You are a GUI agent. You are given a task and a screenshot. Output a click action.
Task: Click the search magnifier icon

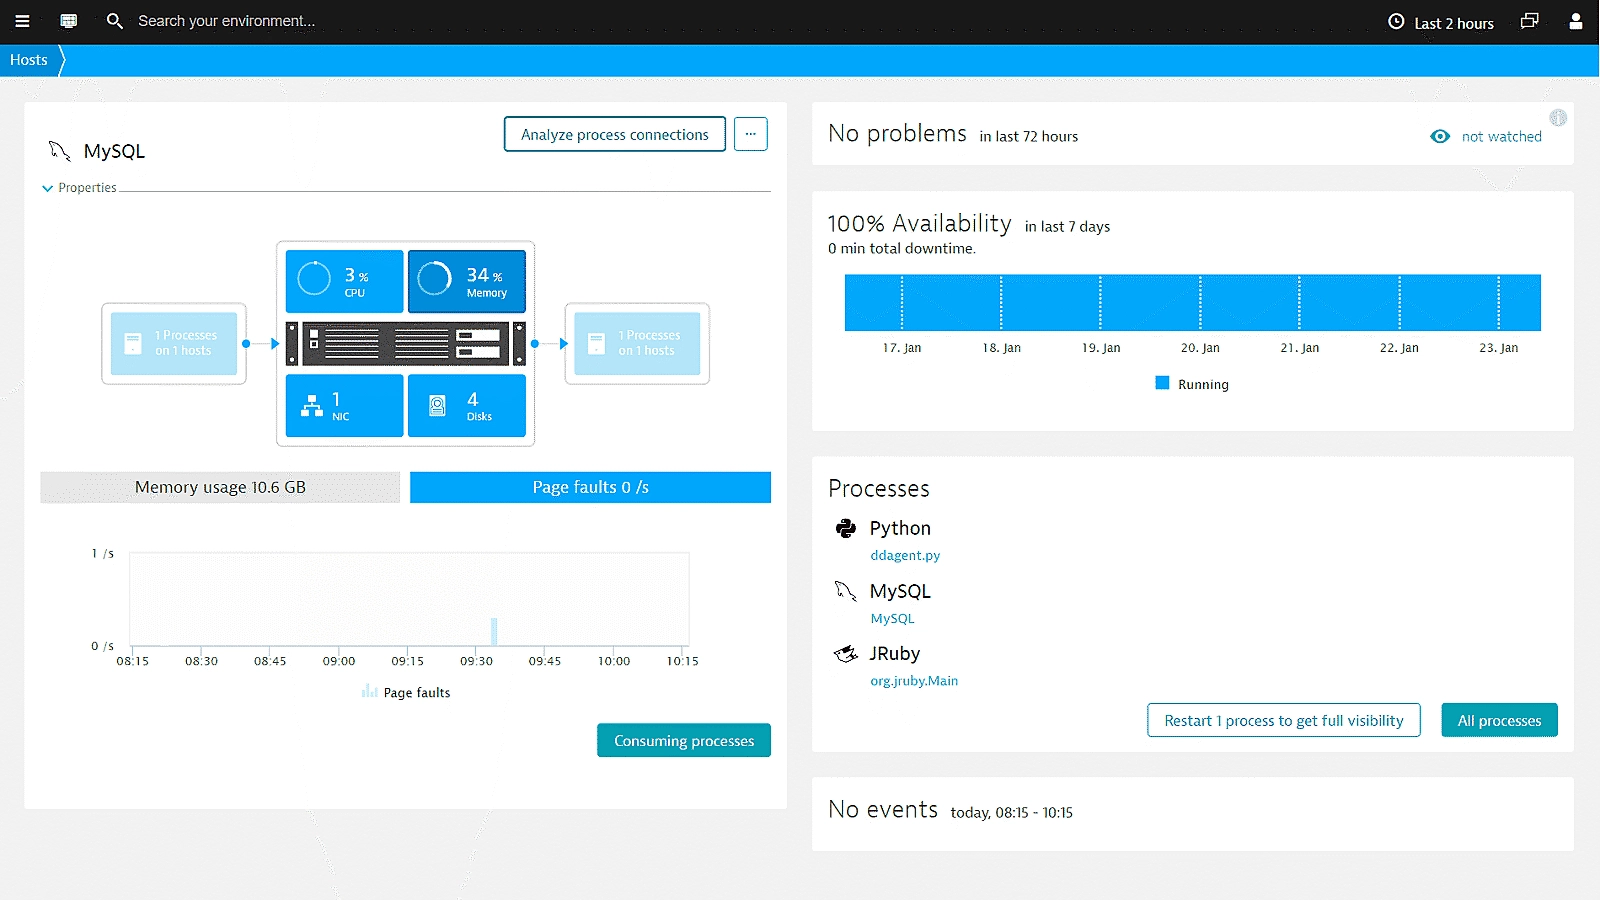tap(115, 21)
